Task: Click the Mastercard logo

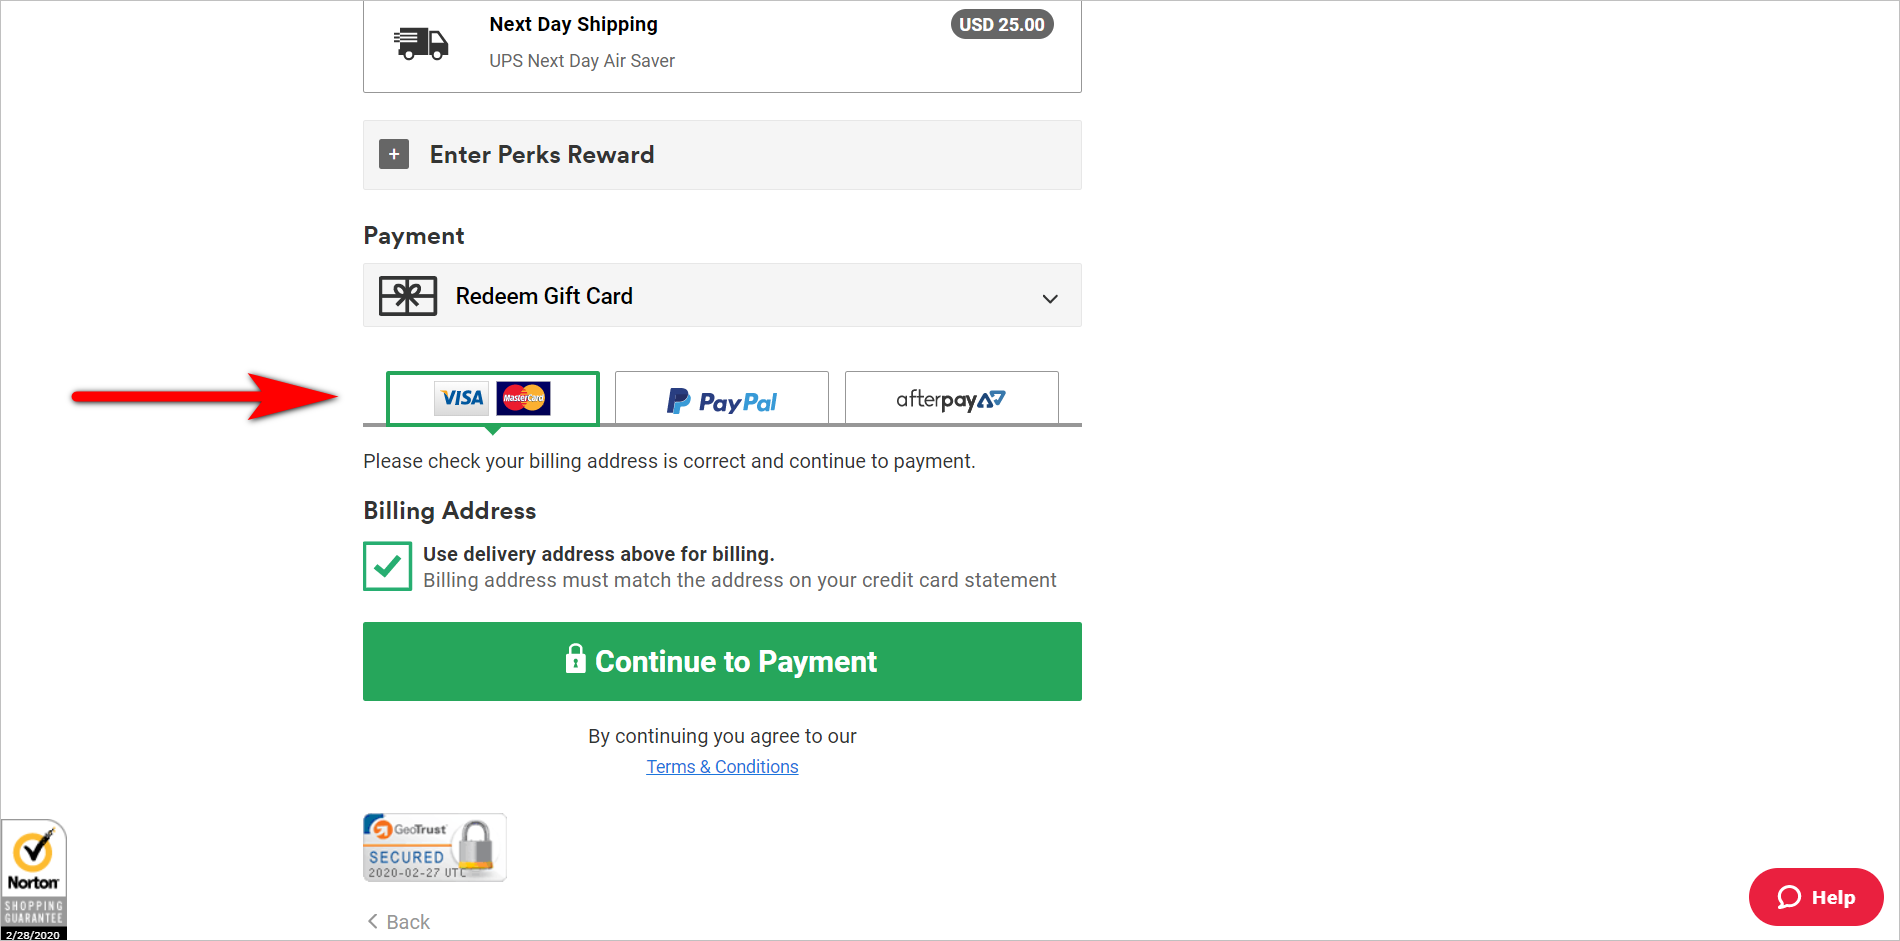Action: pyautogui.click(x=525, y=398)
